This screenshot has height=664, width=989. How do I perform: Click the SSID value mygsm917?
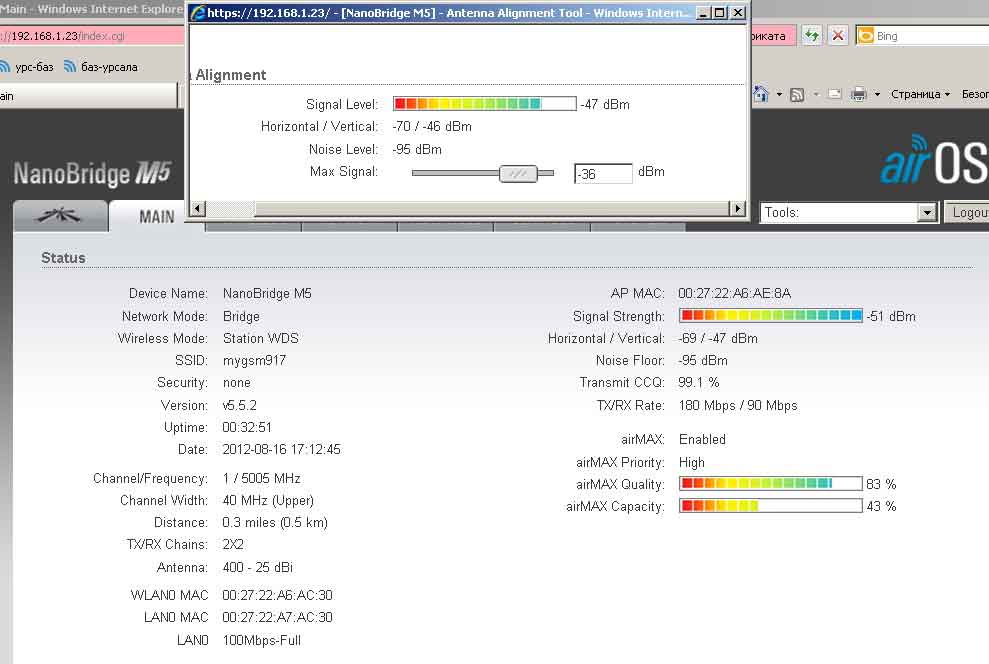click(254, 361)
